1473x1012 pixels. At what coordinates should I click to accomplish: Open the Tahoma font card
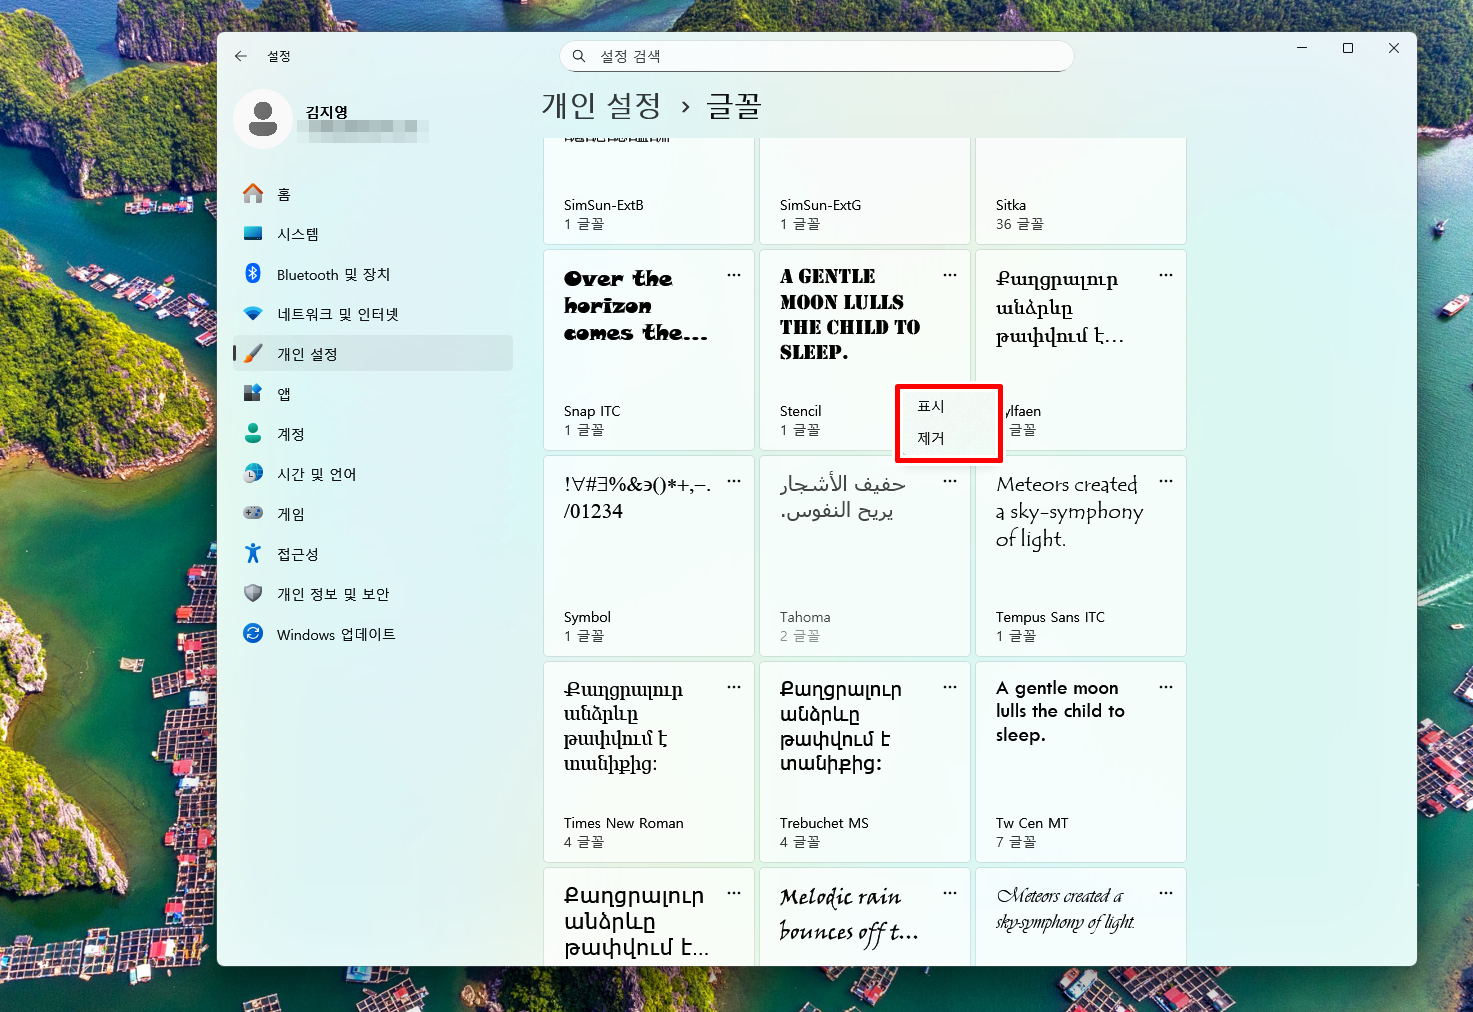(x=865, y=556)
